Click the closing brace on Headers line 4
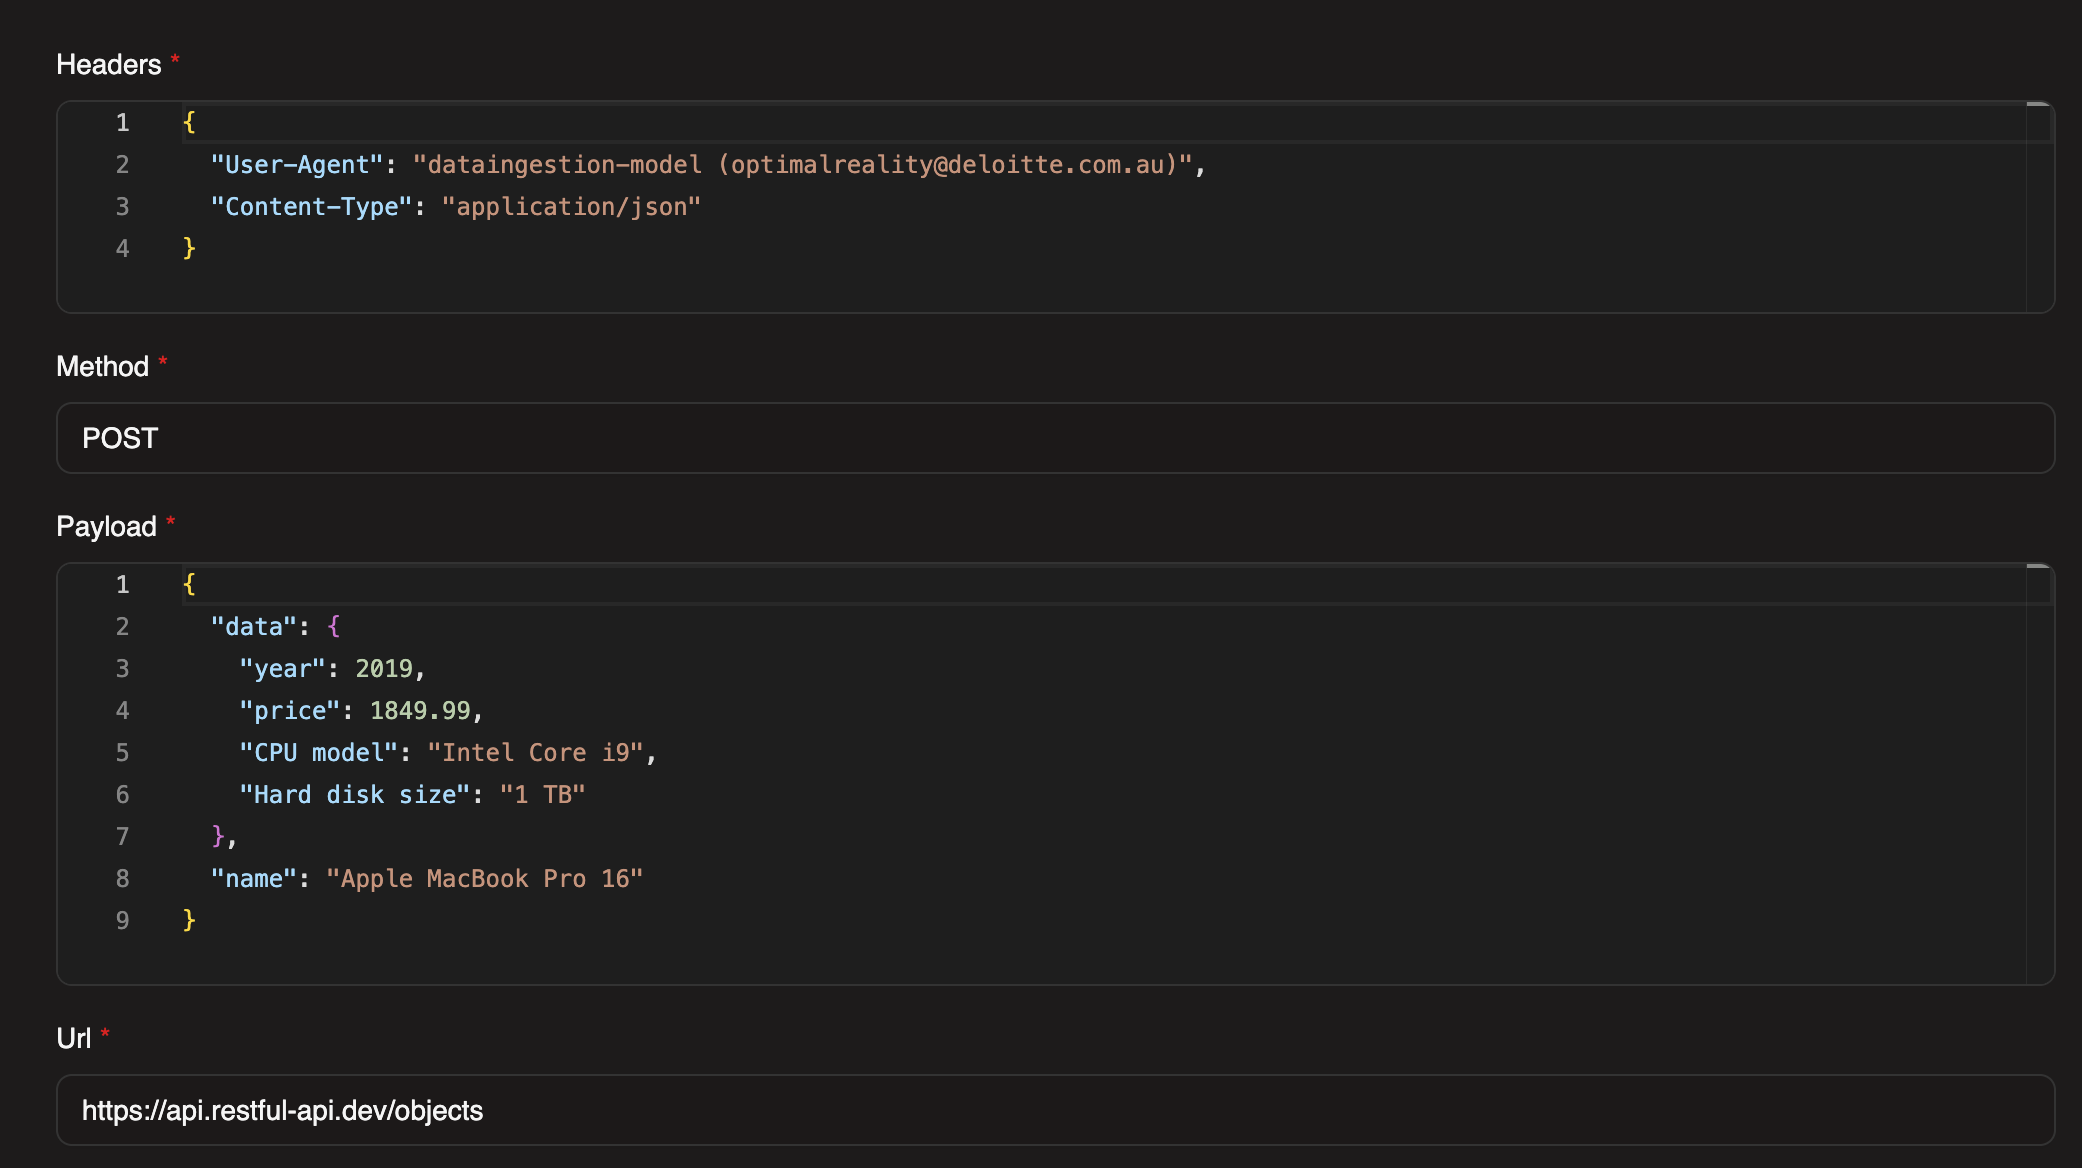The width and height of the screenshot is (2082, 1168). 189,249
